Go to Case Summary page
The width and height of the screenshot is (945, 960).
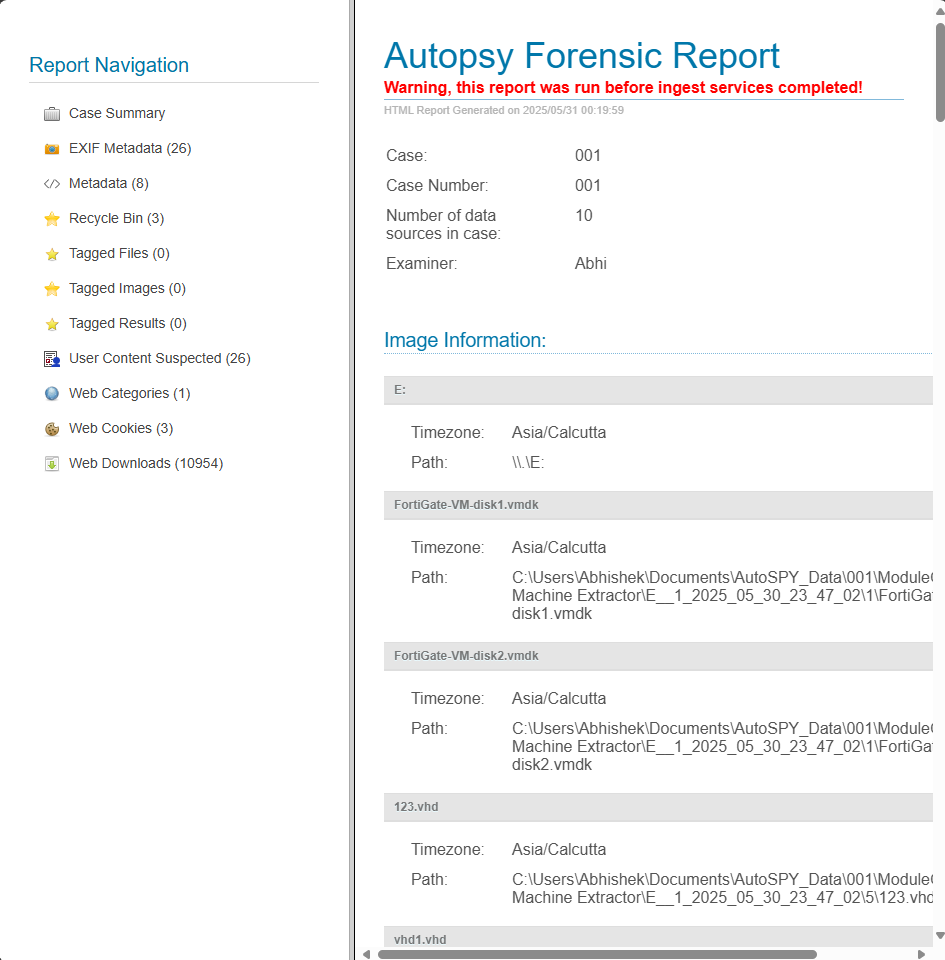(x=117, y=114)
